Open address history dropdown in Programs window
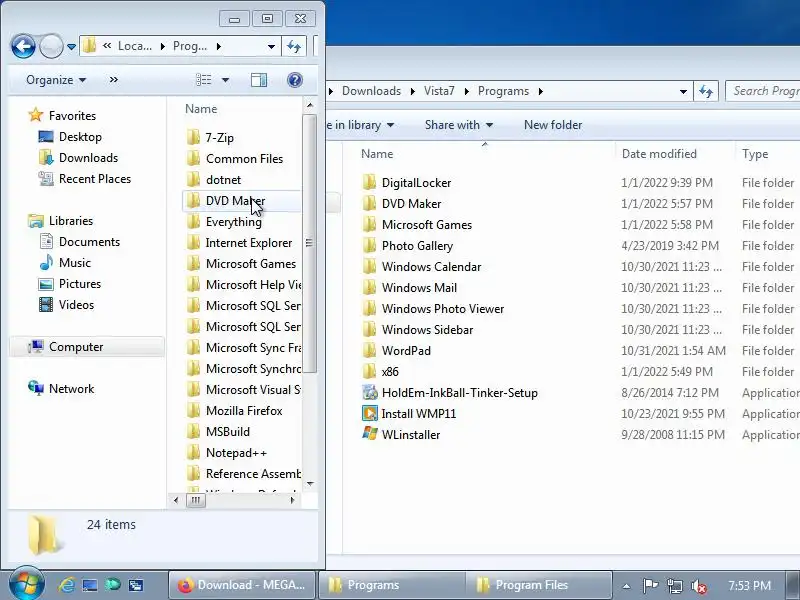Viewport: 800px width, 600px height. 683,91
